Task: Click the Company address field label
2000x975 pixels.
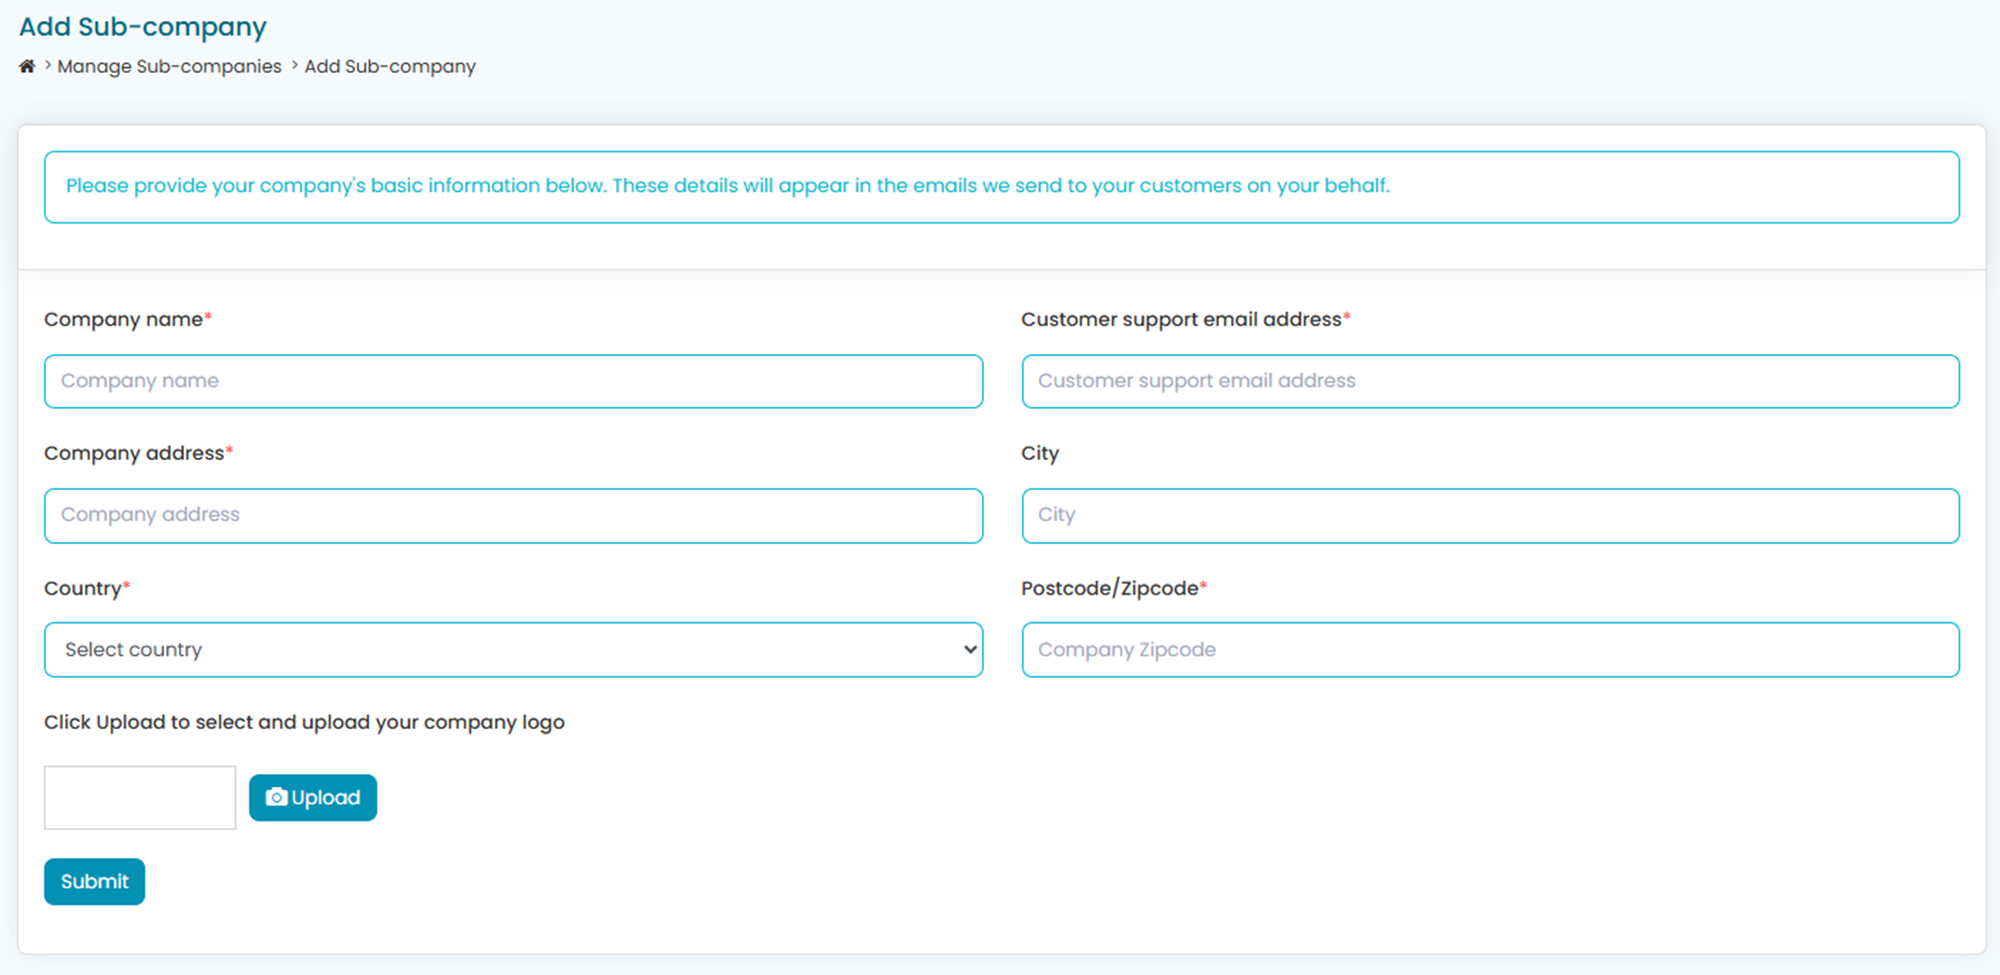Action: pos(134,453)
